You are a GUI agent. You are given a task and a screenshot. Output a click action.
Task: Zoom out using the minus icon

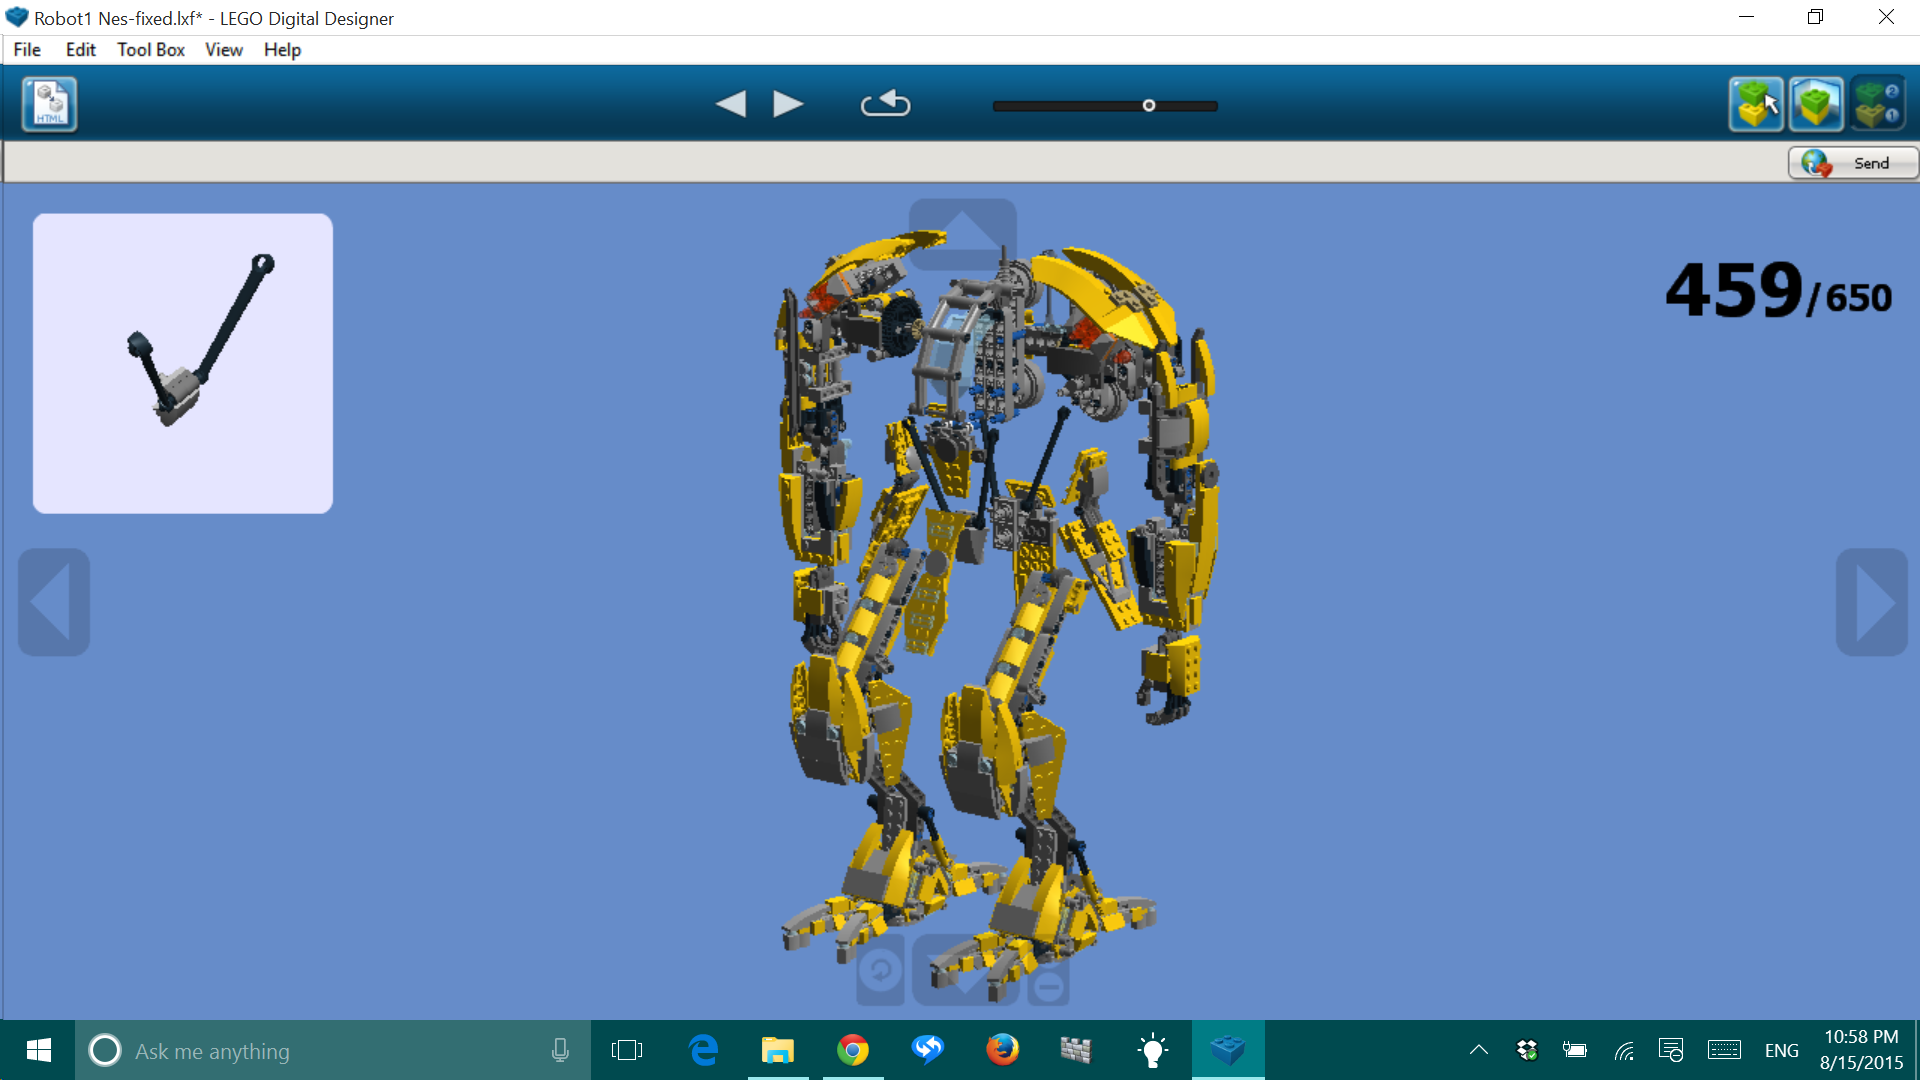point(1048,985)
